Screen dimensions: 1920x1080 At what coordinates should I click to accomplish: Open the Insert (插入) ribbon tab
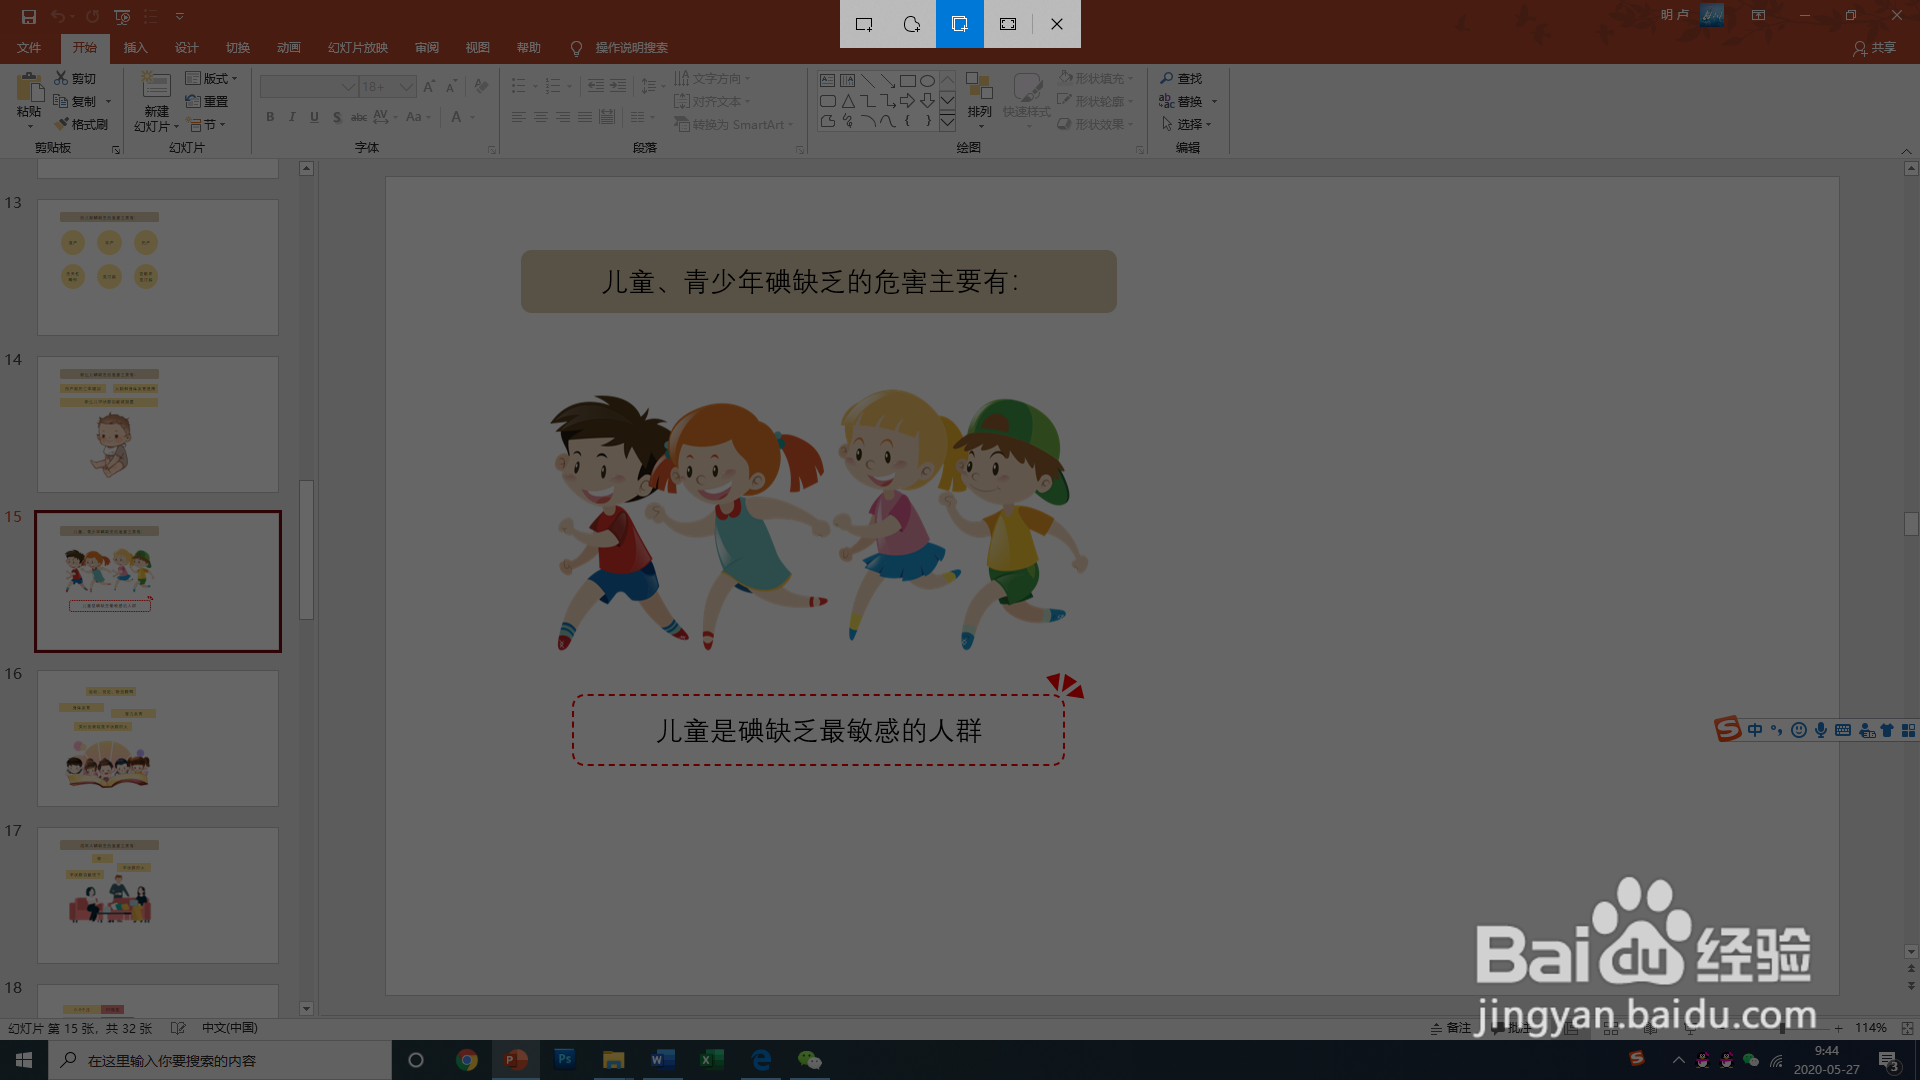135,48
